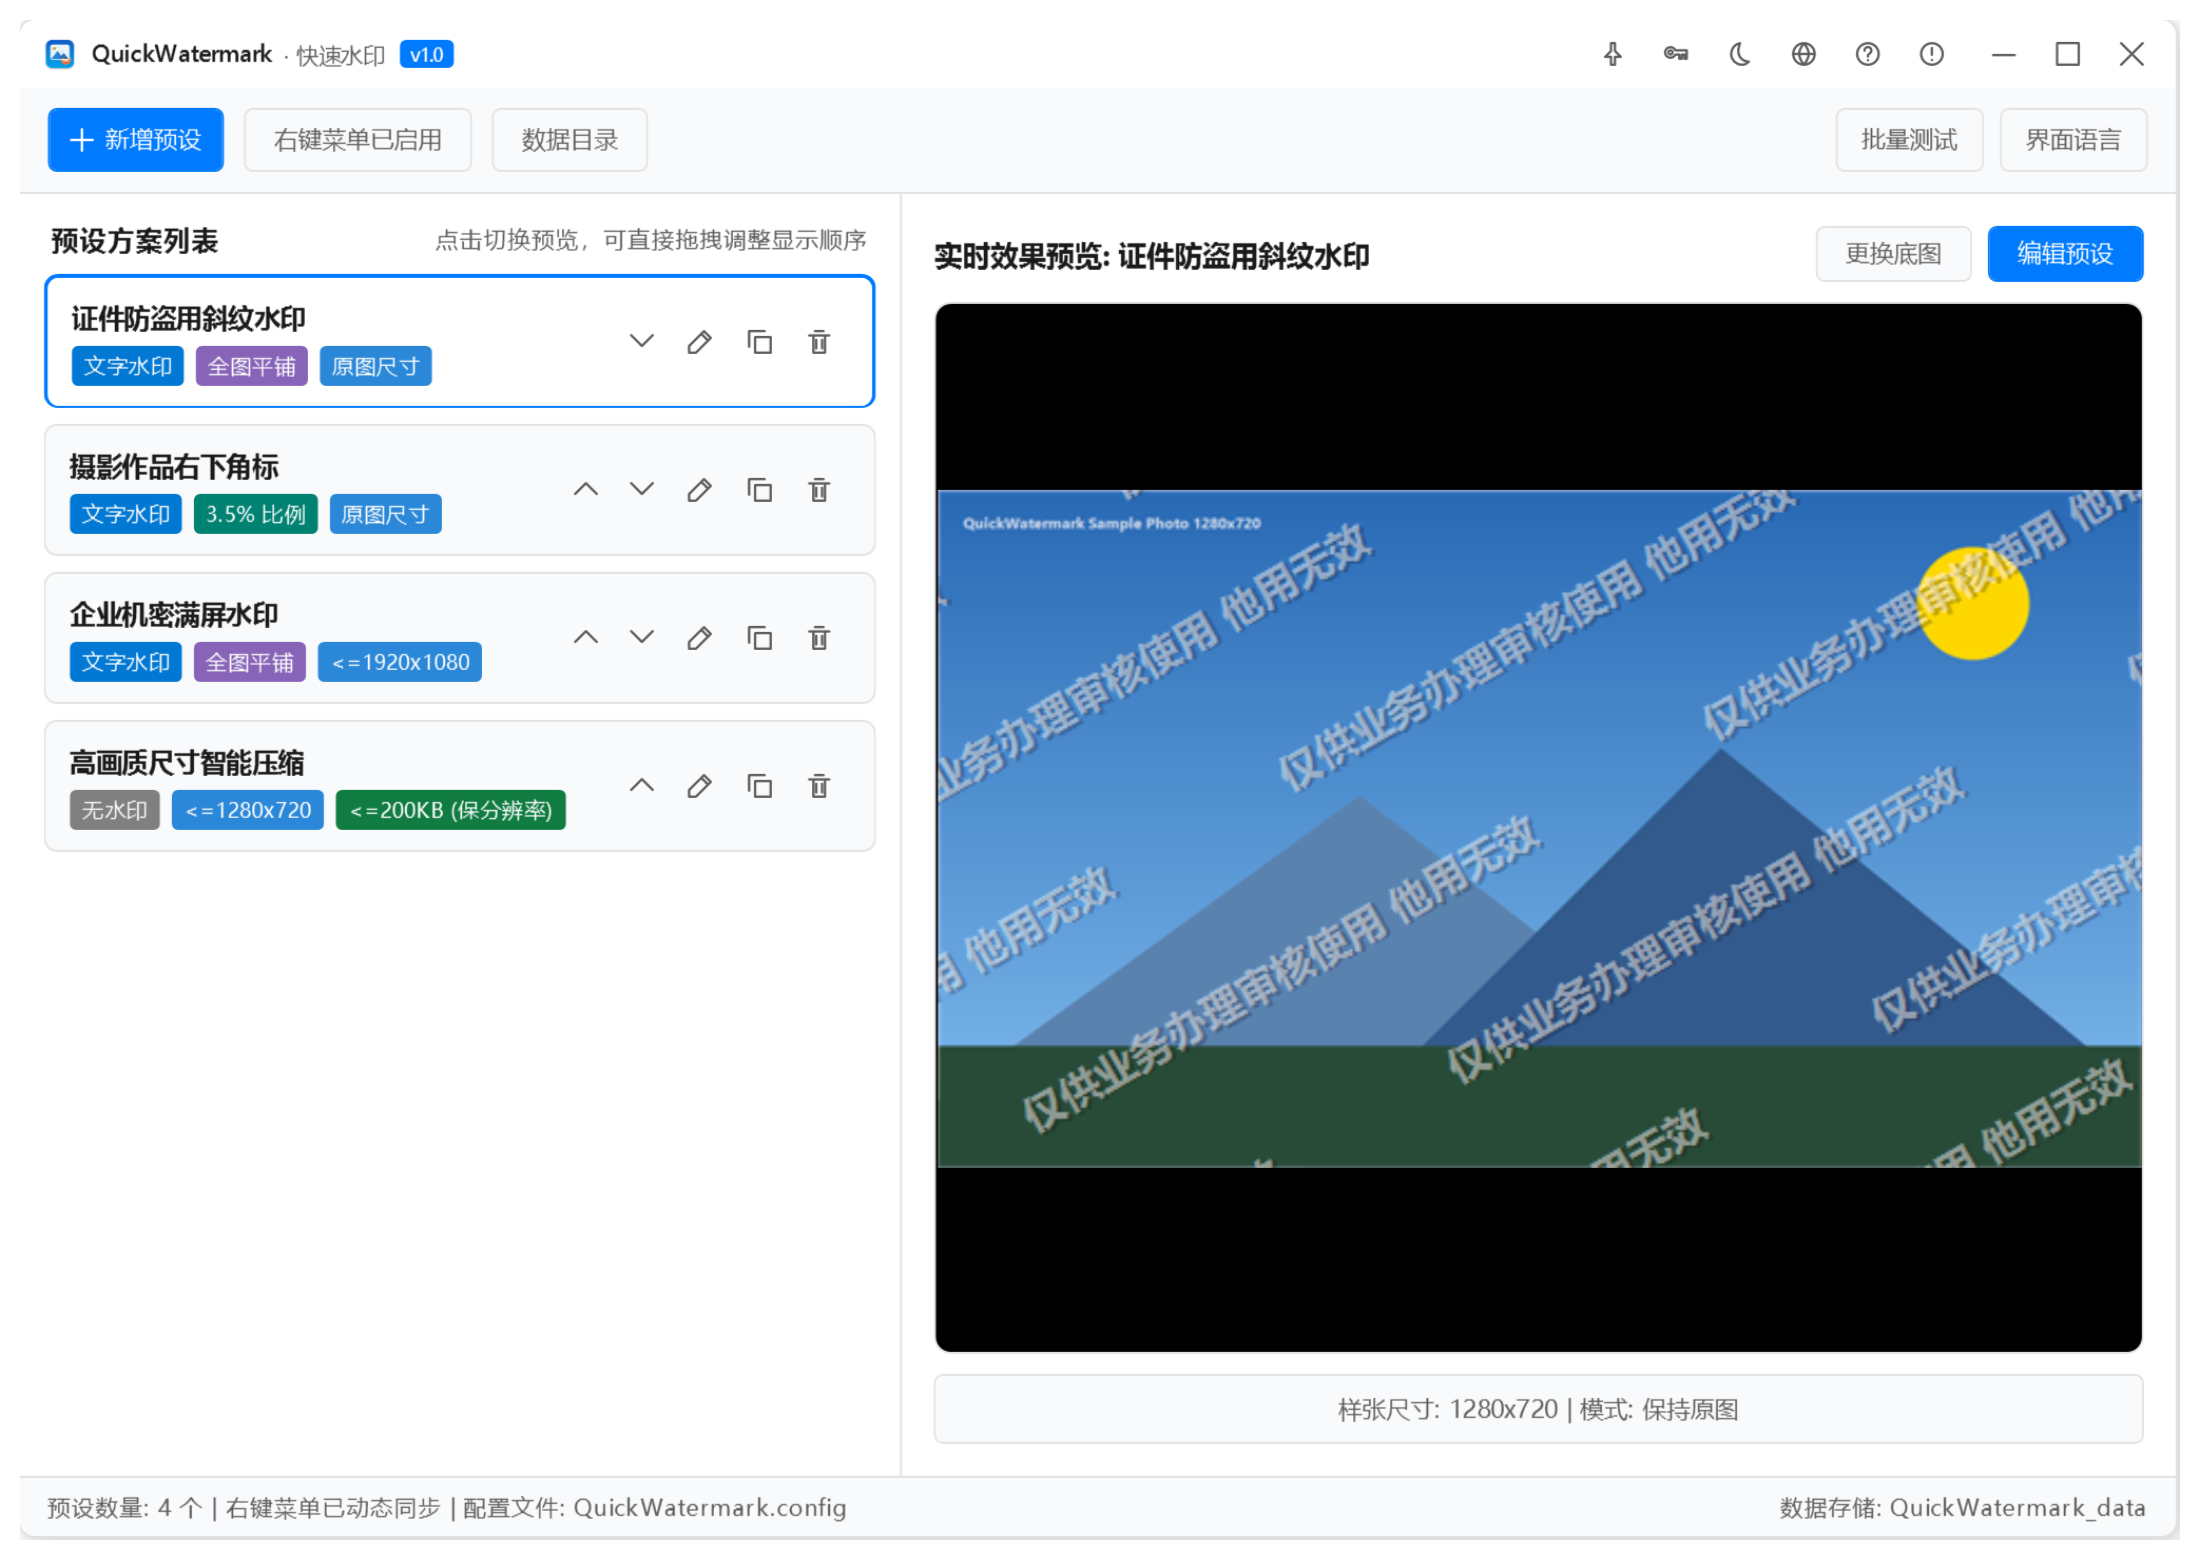The image size is (2200, 1560).
Task: Delete the 证件防盗用斜纹水印 preset
Action: click(819, 342)
